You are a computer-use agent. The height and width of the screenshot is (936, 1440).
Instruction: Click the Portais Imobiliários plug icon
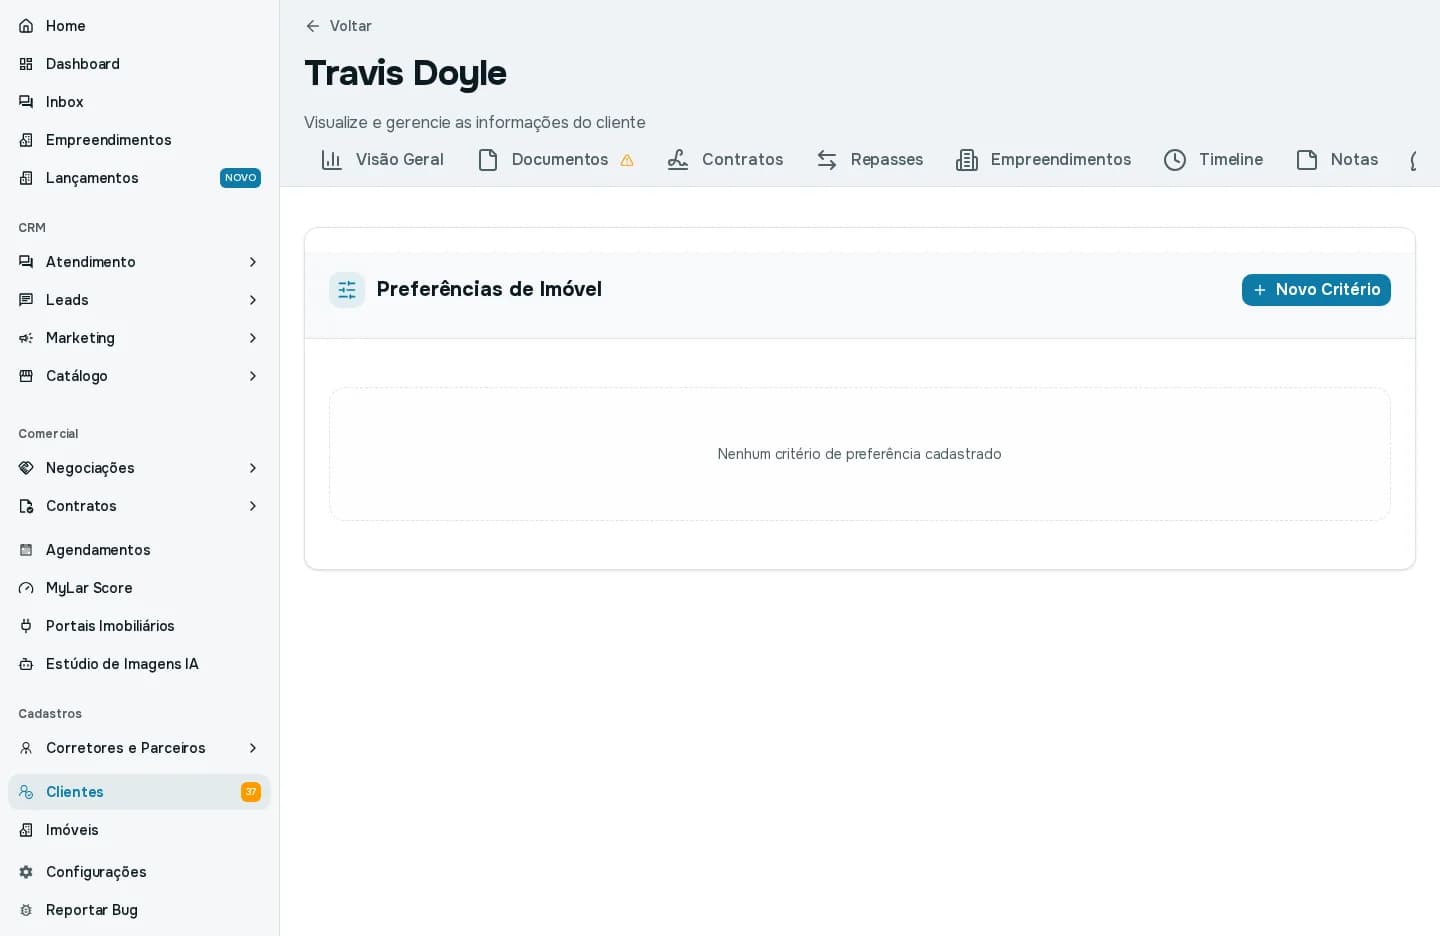tap(26, 626)
